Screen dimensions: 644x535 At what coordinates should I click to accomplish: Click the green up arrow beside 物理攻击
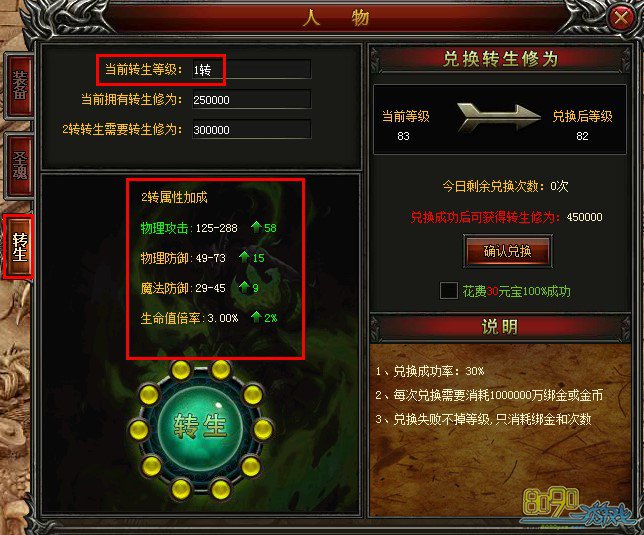[256, 227]
